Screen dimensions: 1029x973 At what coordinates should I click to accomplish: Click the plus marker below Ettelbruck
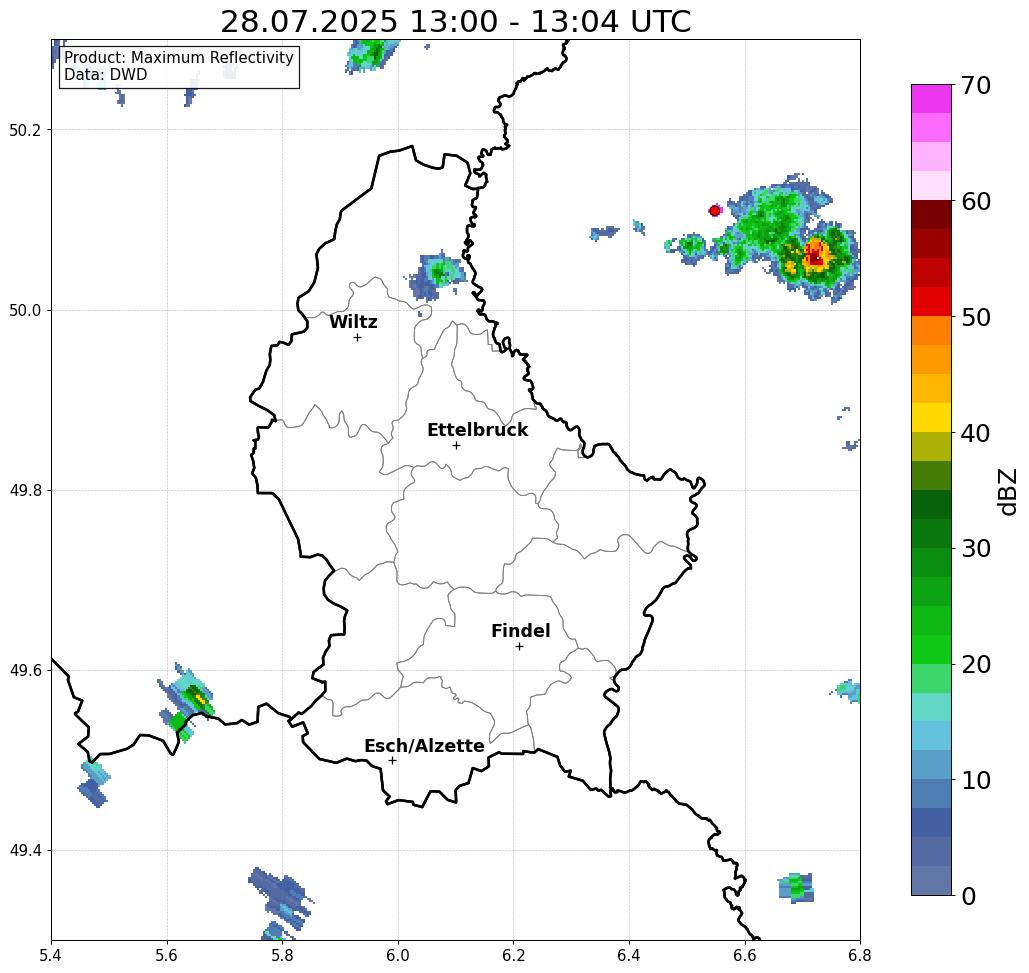click(x=456, y=445)
